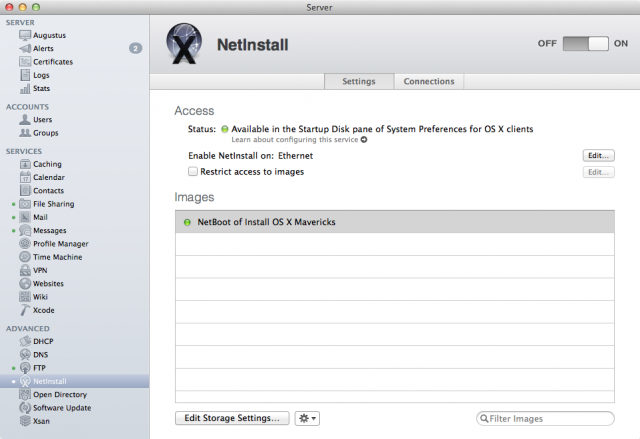Click the ACCOUNTS section header
The image size is (640, 439).
pyautogui.click(x=27, y=107)
